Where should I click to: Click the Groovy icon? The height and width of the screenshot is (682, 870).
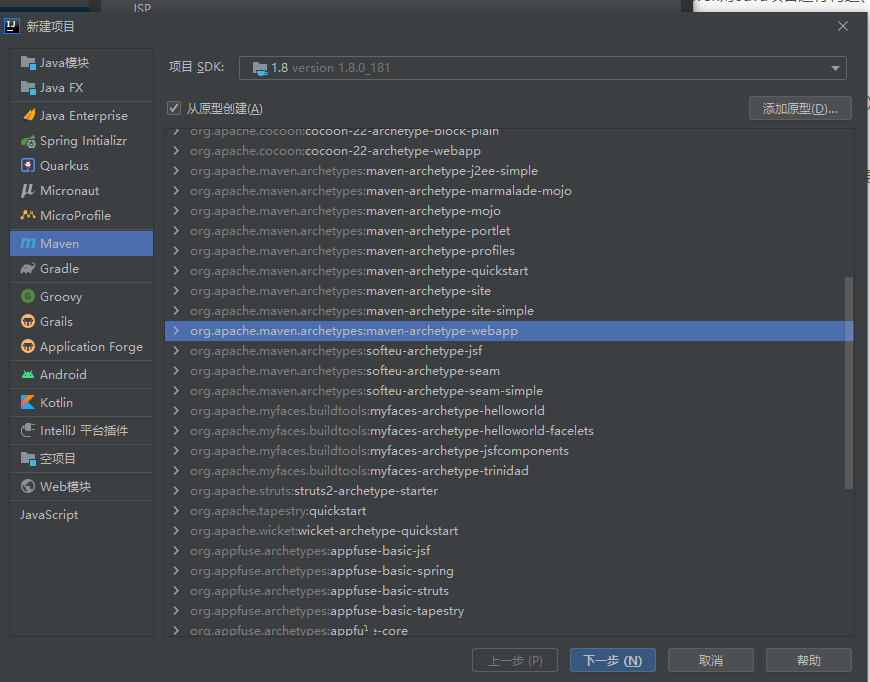[28, 296]
